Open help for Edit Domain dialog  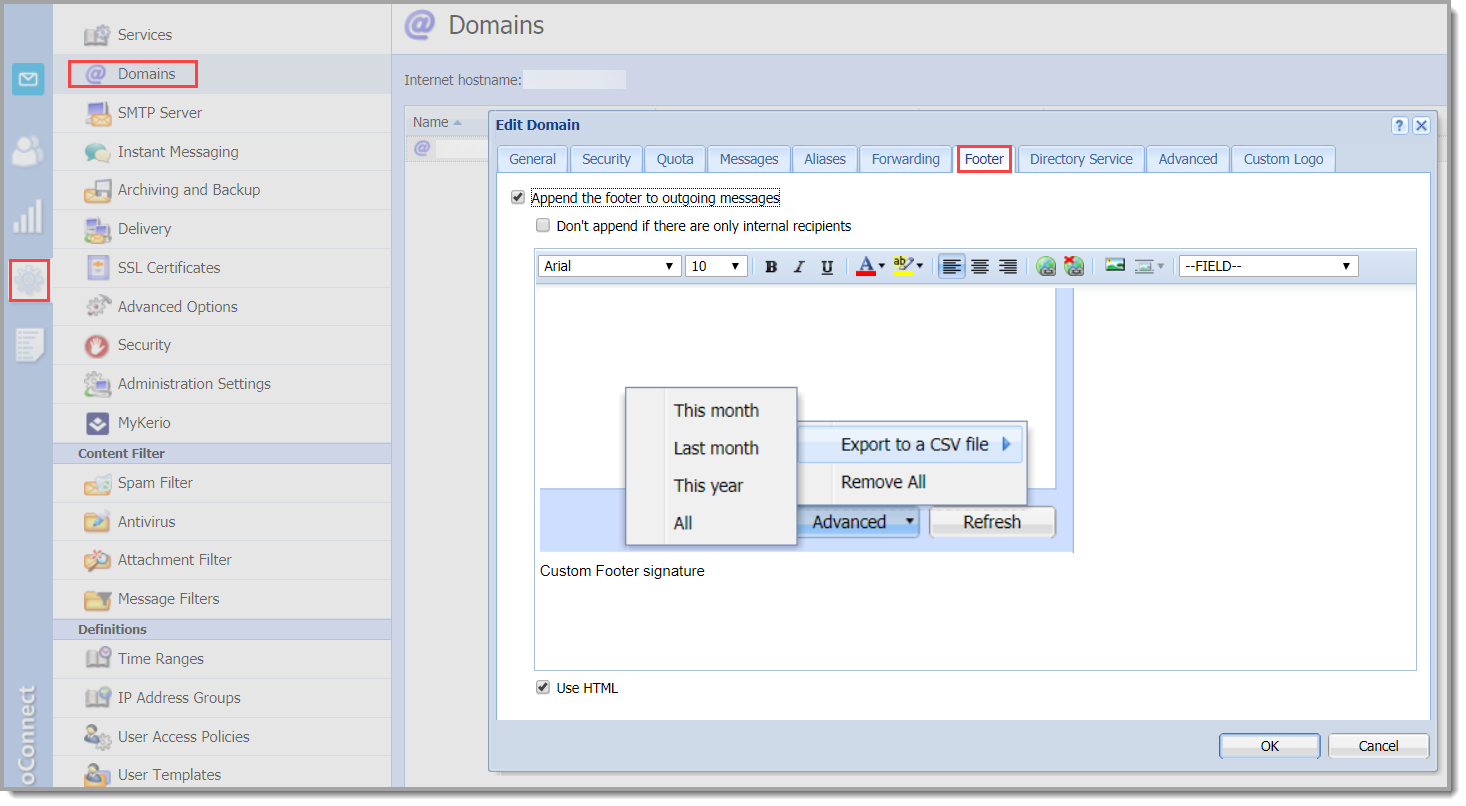[x=1400, y=125]
